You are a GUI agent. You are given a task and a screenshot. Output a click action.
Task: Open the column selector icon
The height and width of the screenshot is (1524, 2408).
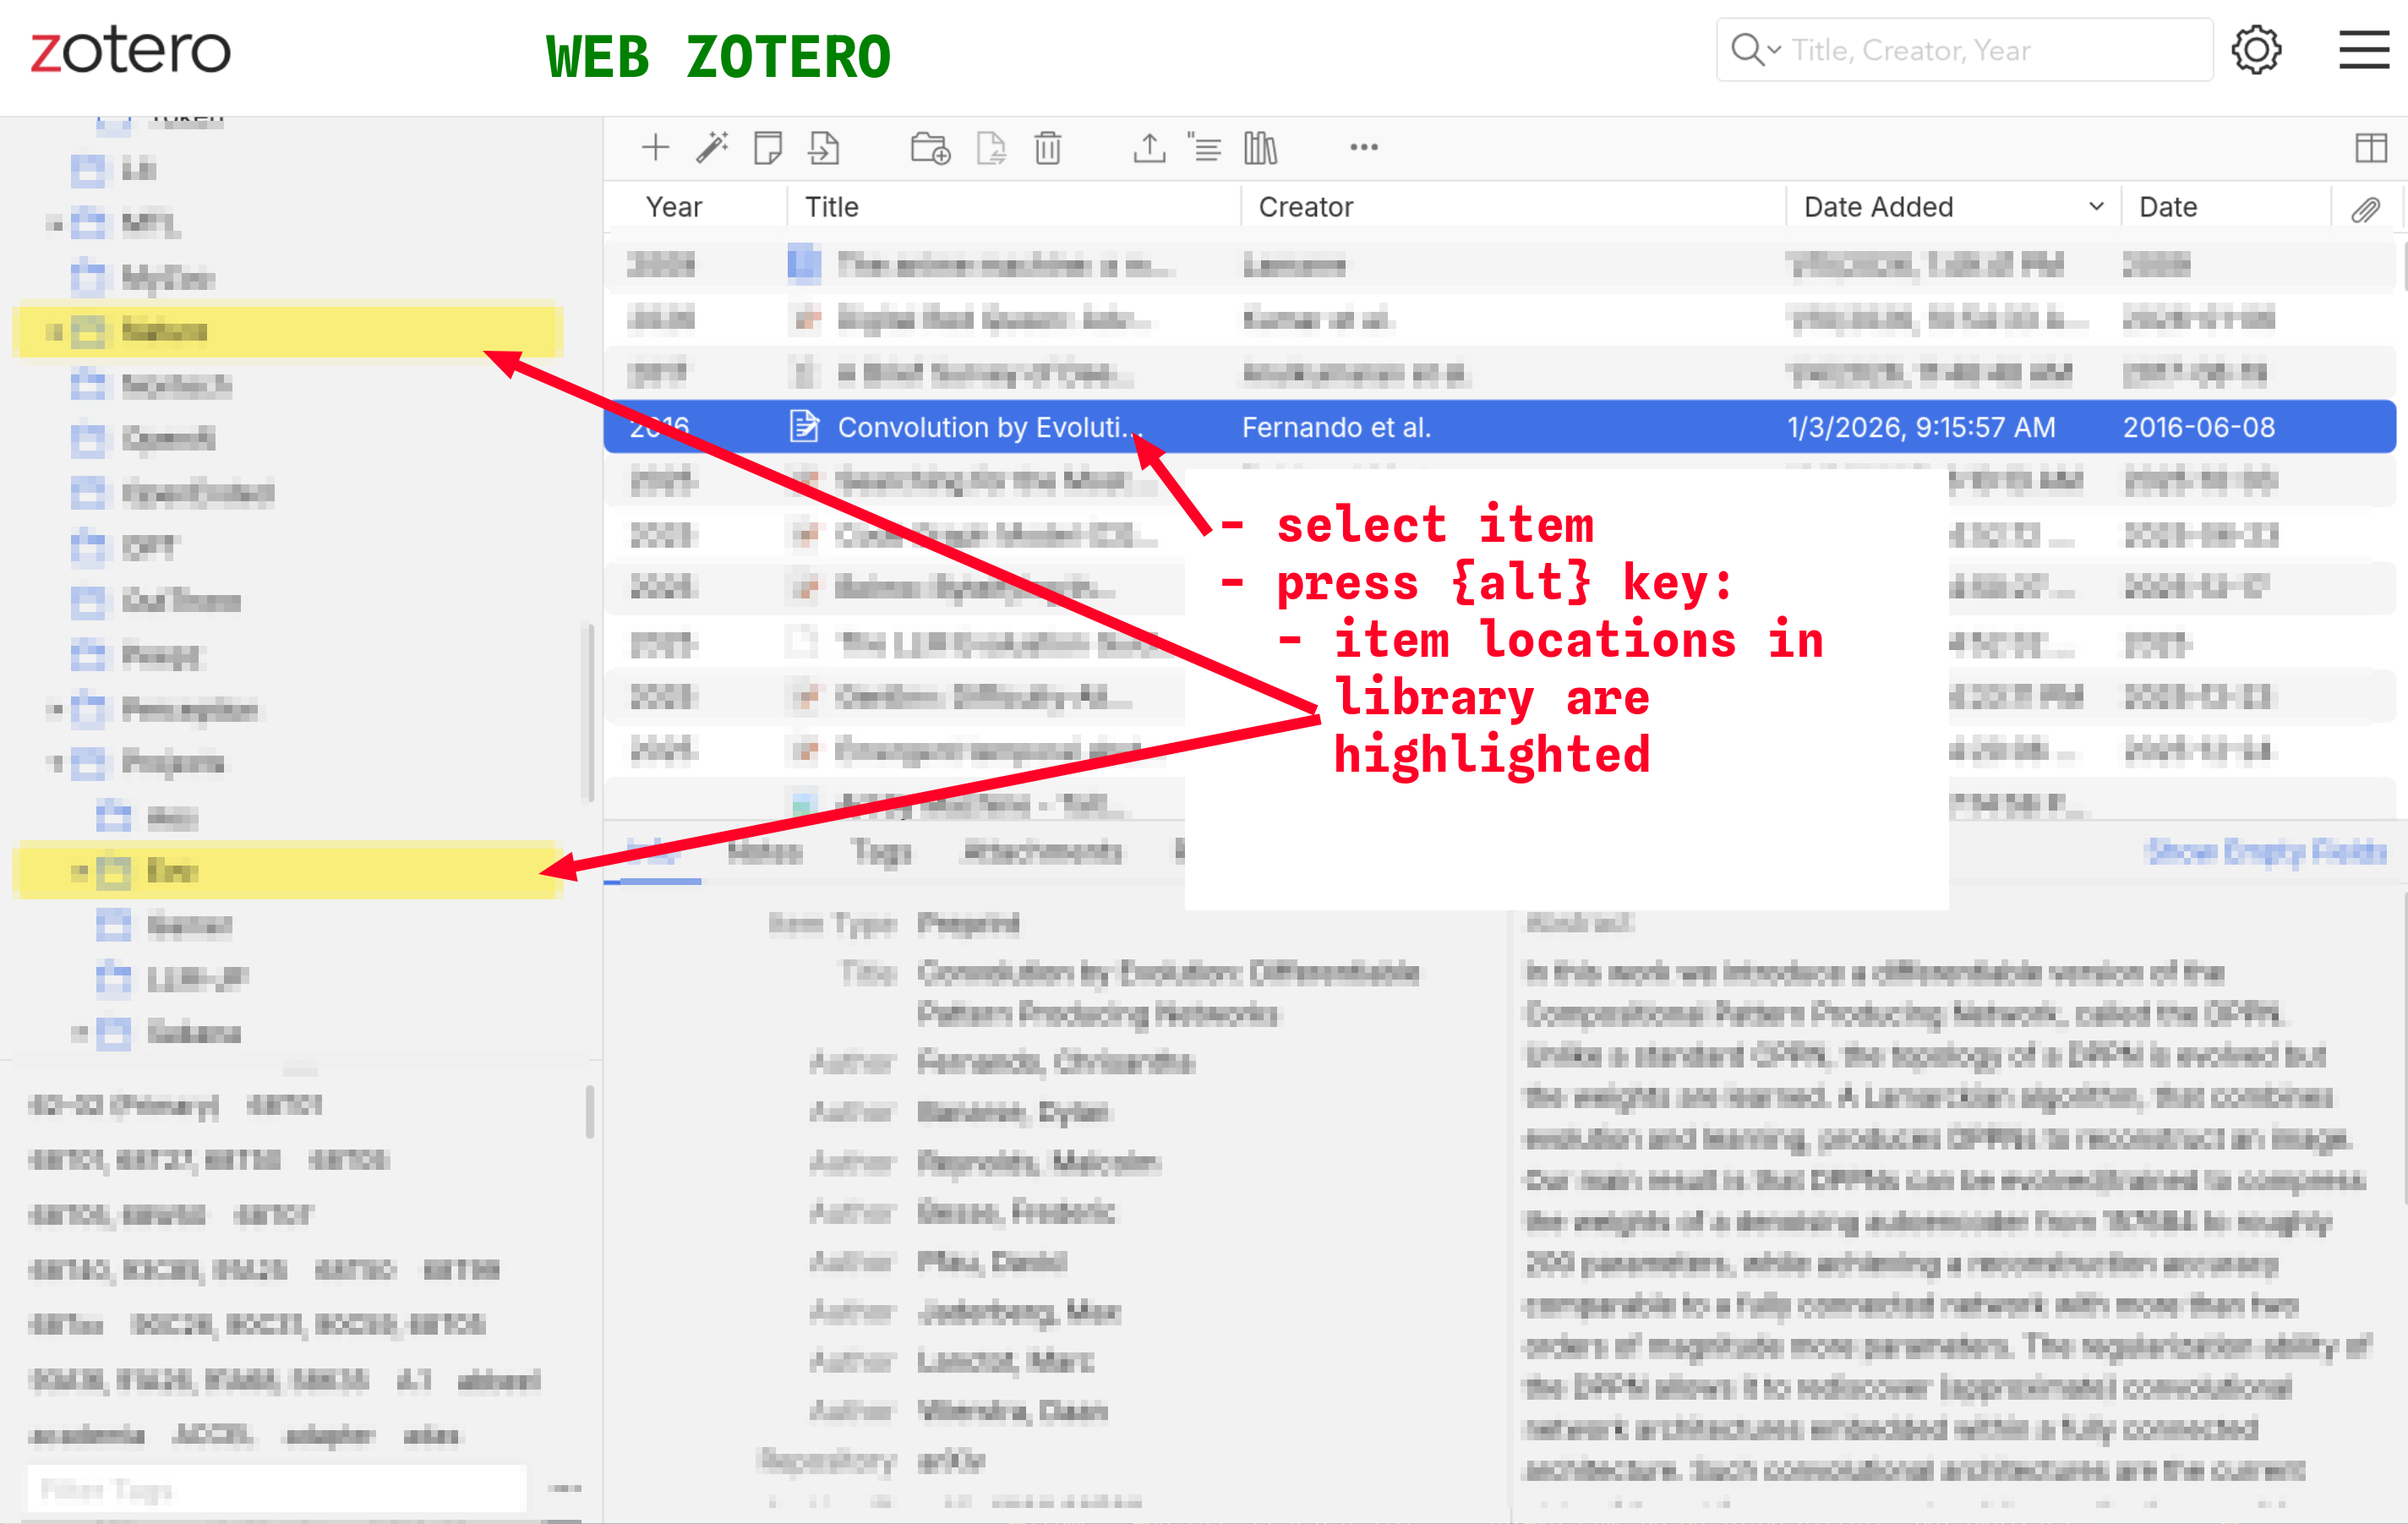coord(2370,148)
